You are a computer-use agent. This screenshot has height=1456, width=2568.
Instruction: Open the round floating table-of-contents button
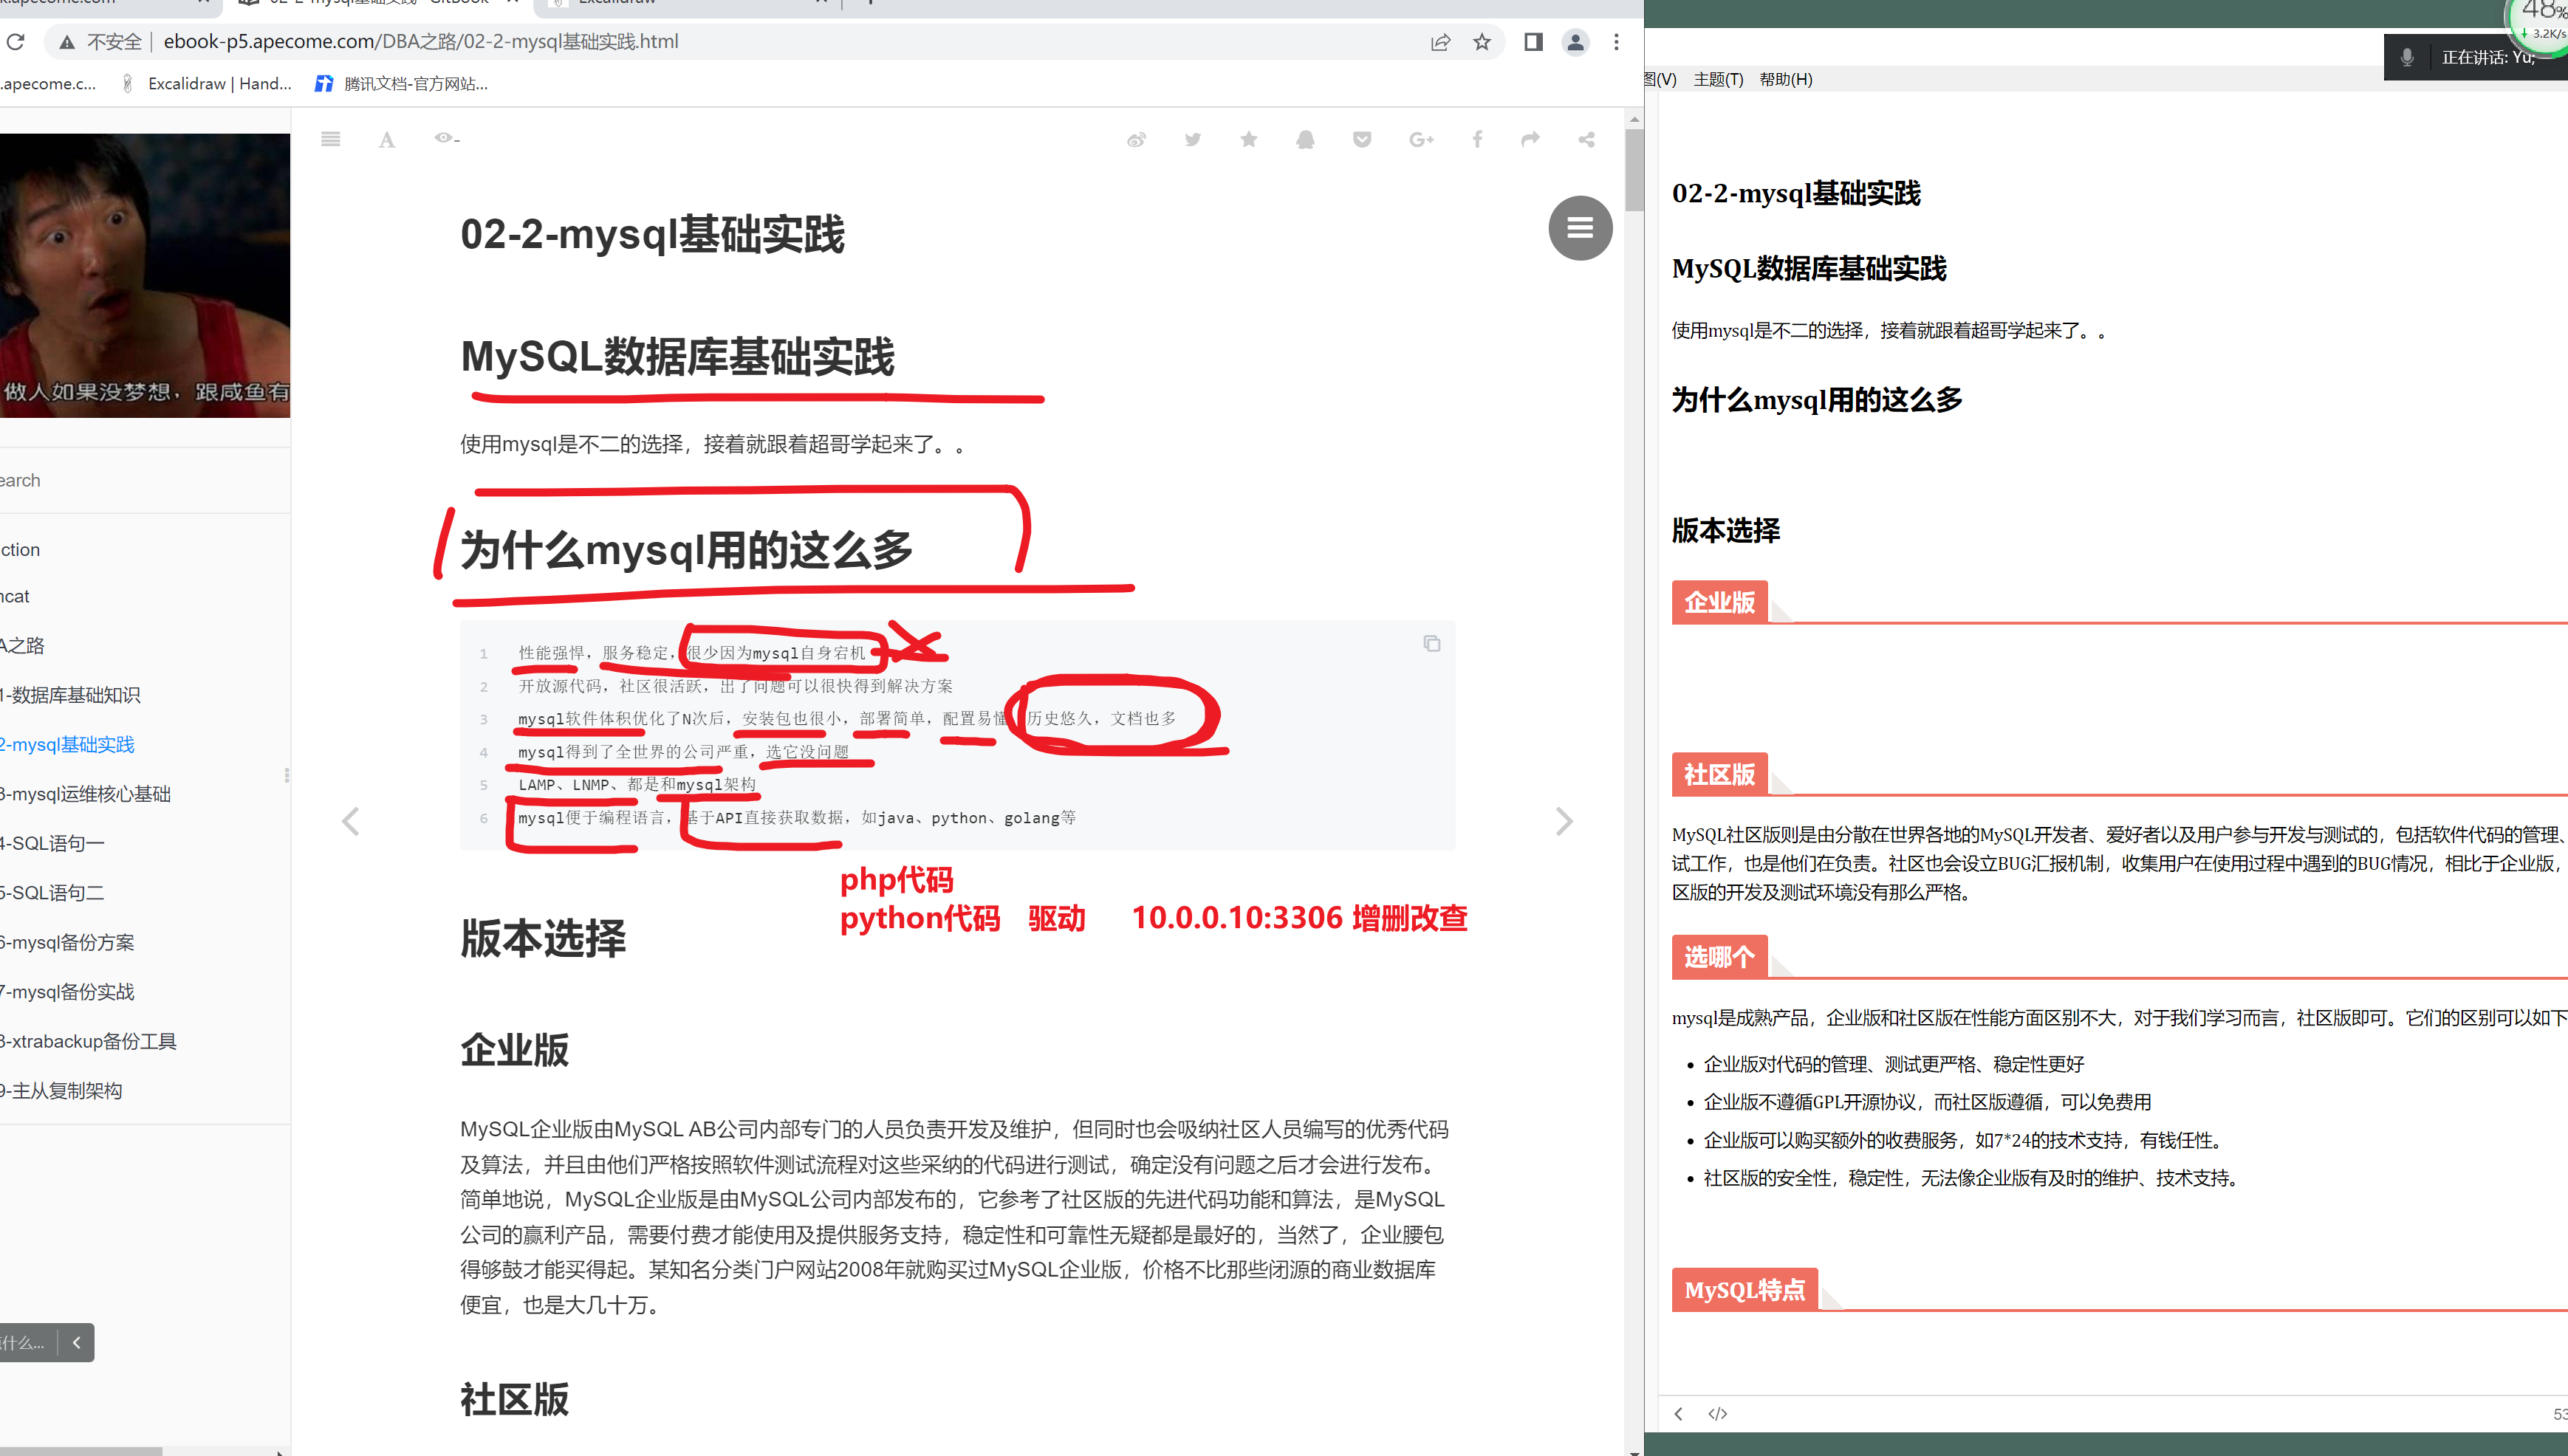pyautogui.click(x=1580, y=228)
